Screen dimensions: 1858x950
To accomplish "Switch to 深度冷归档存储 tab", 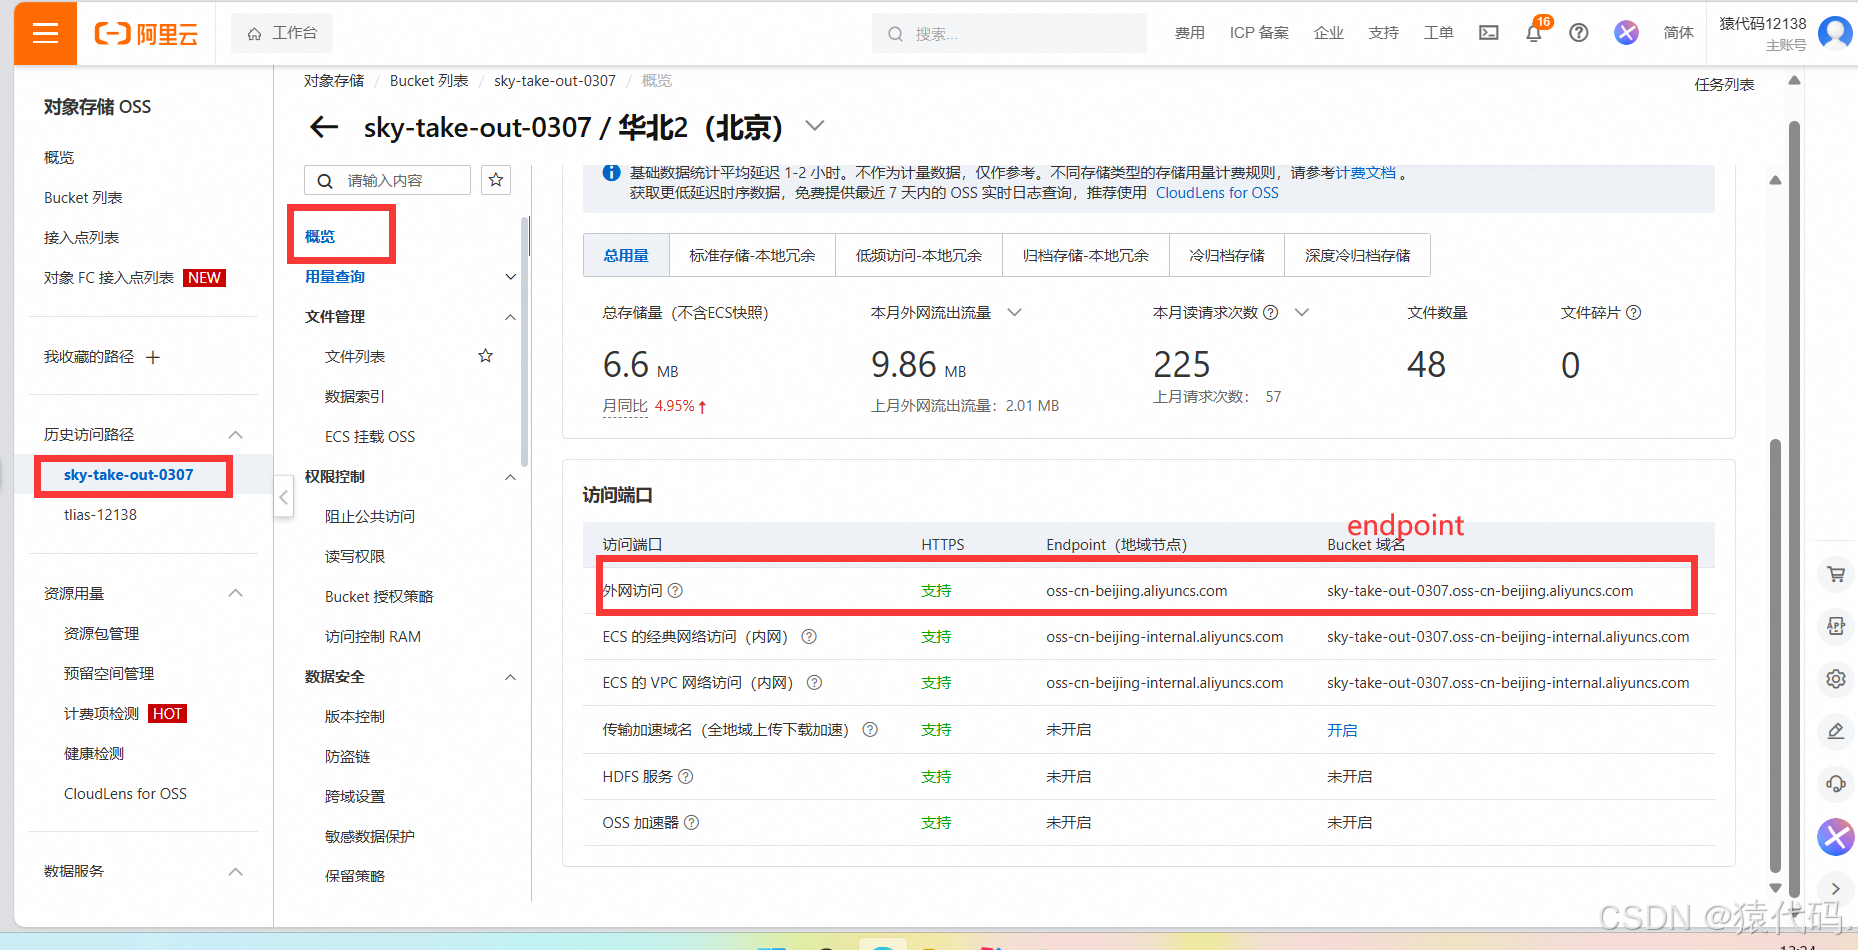I will (1358, 255).
